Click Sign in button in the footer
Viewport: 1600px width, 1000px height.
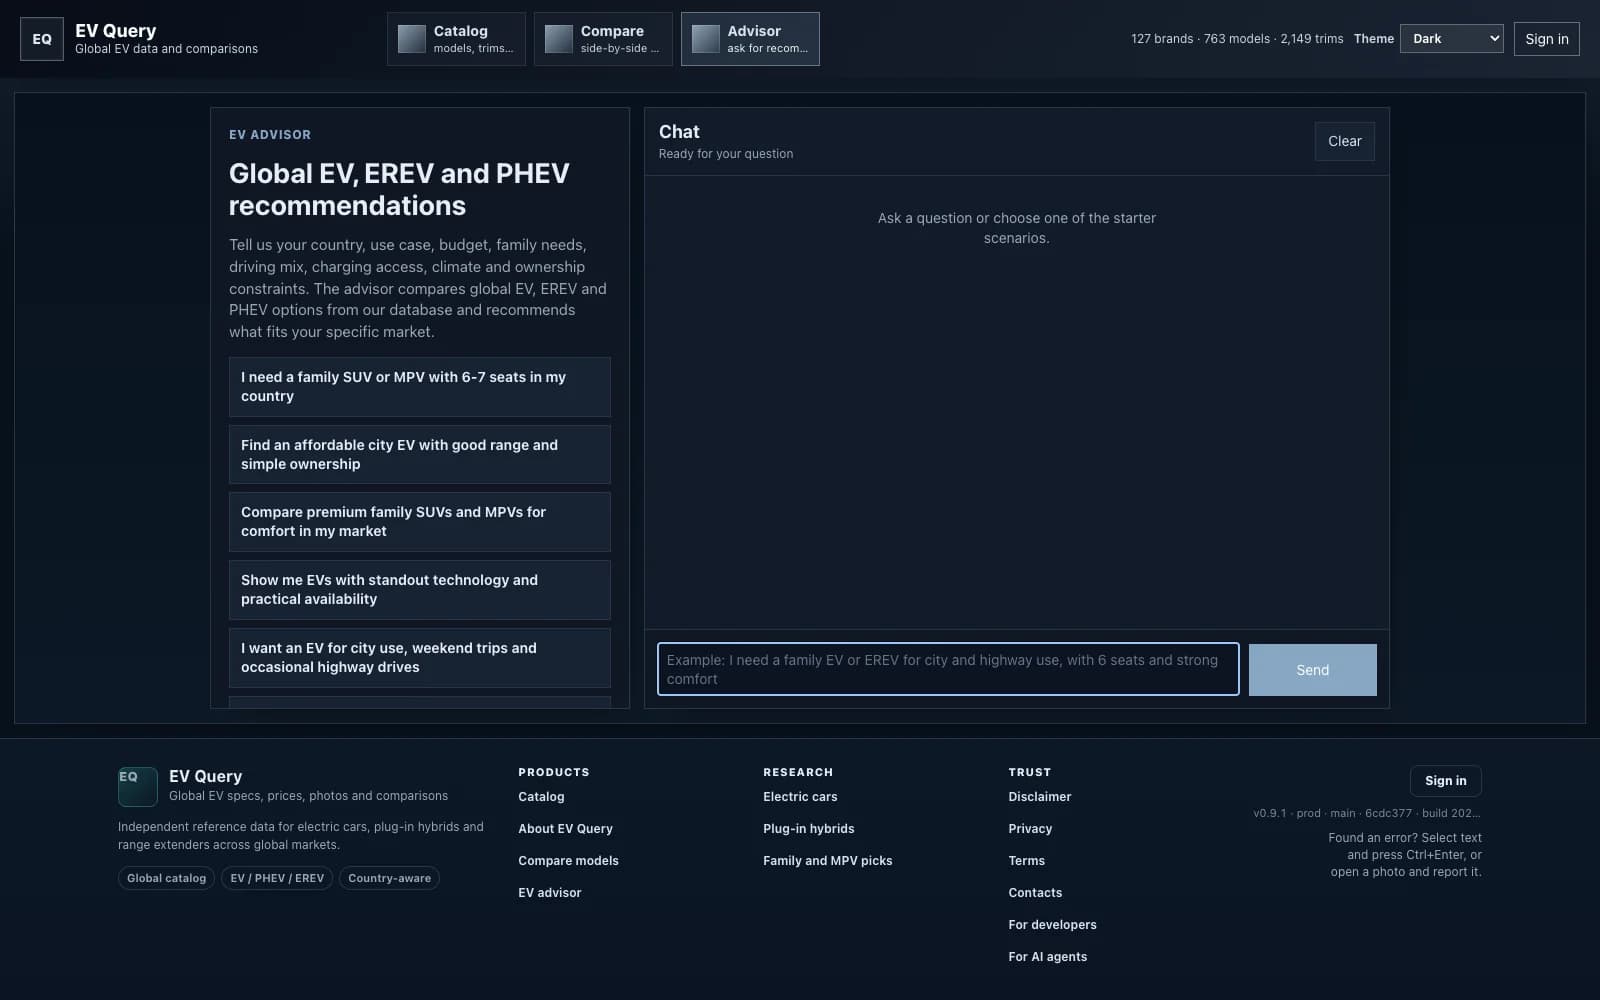1446,781
